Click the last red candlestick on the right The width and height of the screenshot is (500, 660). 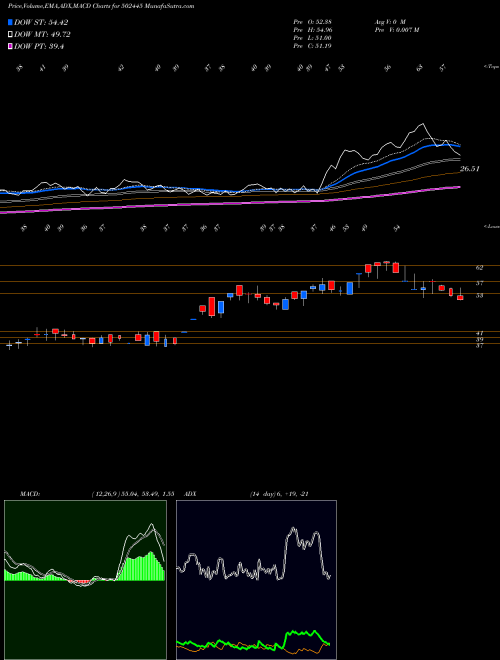[460, 297]
